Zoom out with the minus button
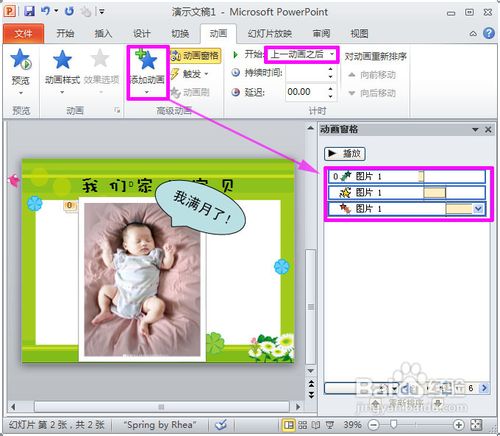The width and height of the screenshot is (500, 436). click(x=374, y=425)
